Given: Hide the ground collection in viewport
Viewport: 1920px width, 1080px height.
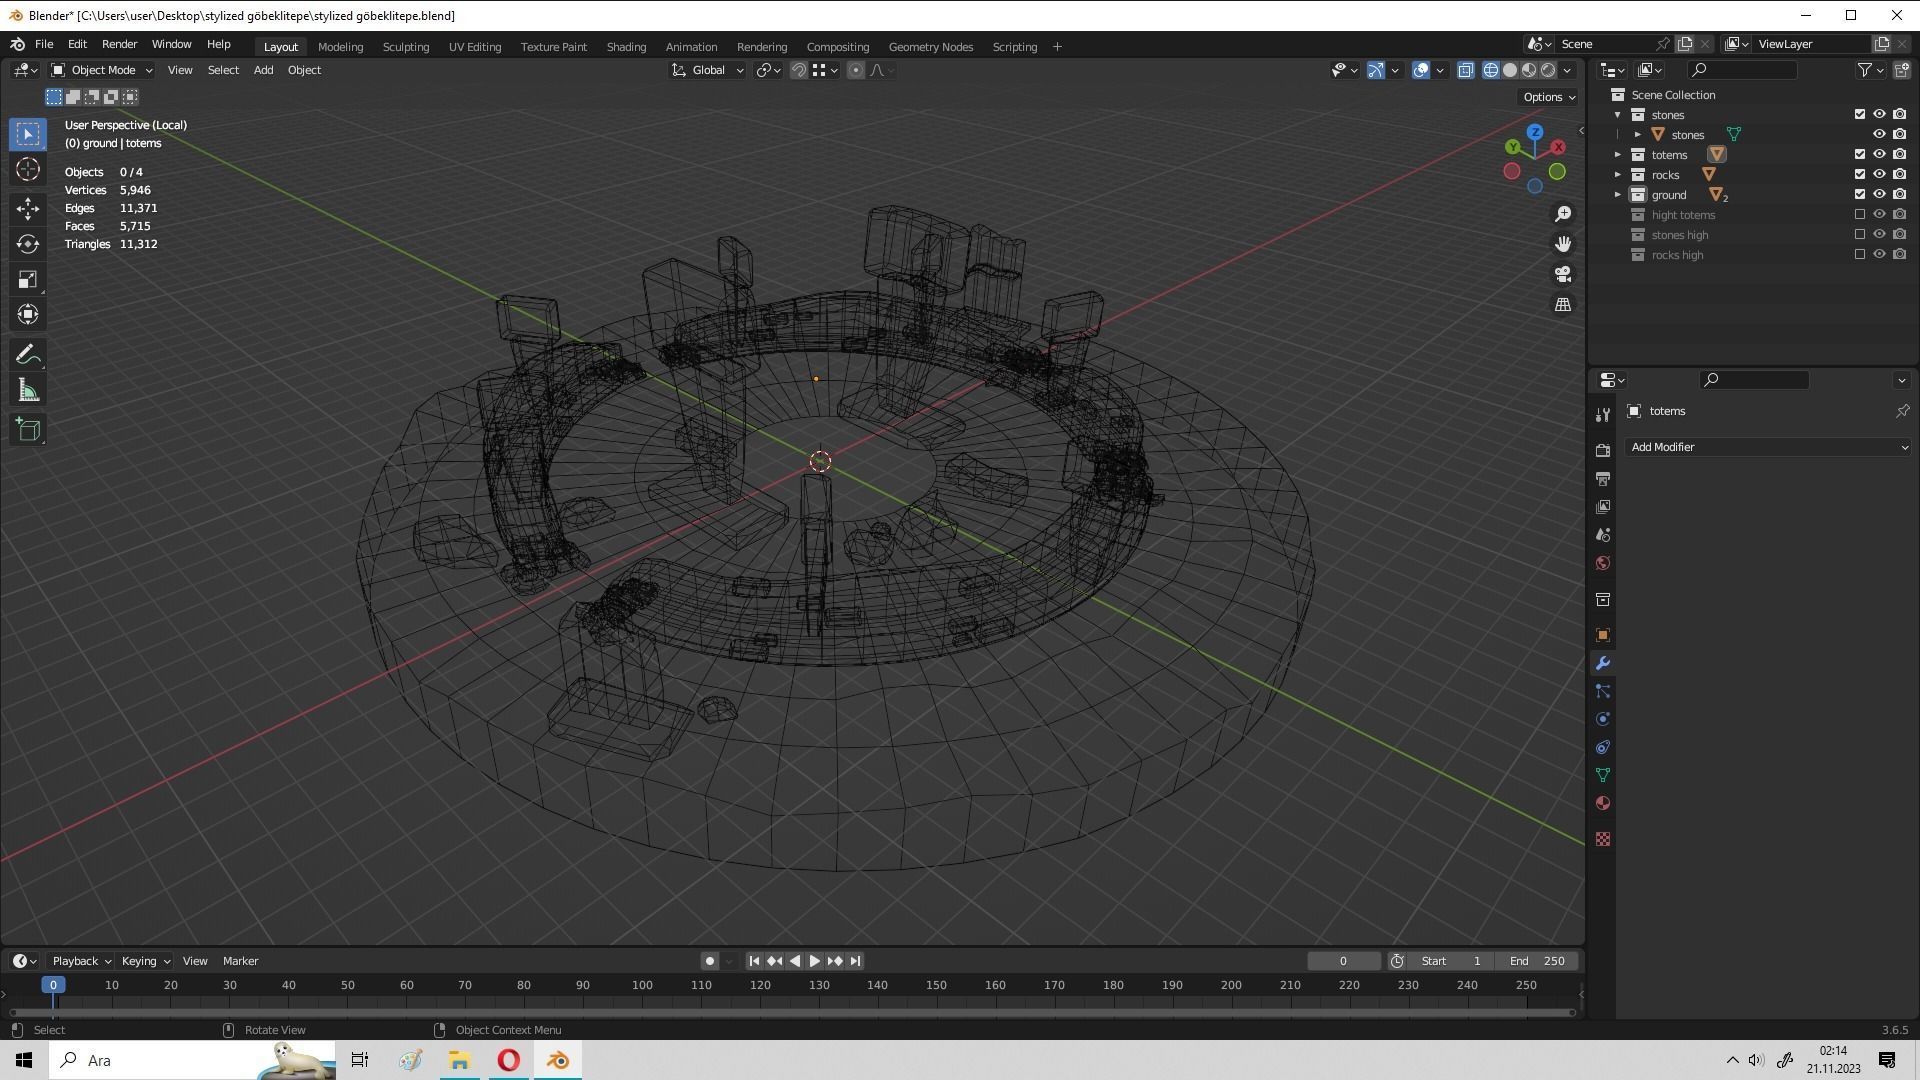Looking at the screenshot, I should point(1879,194).
